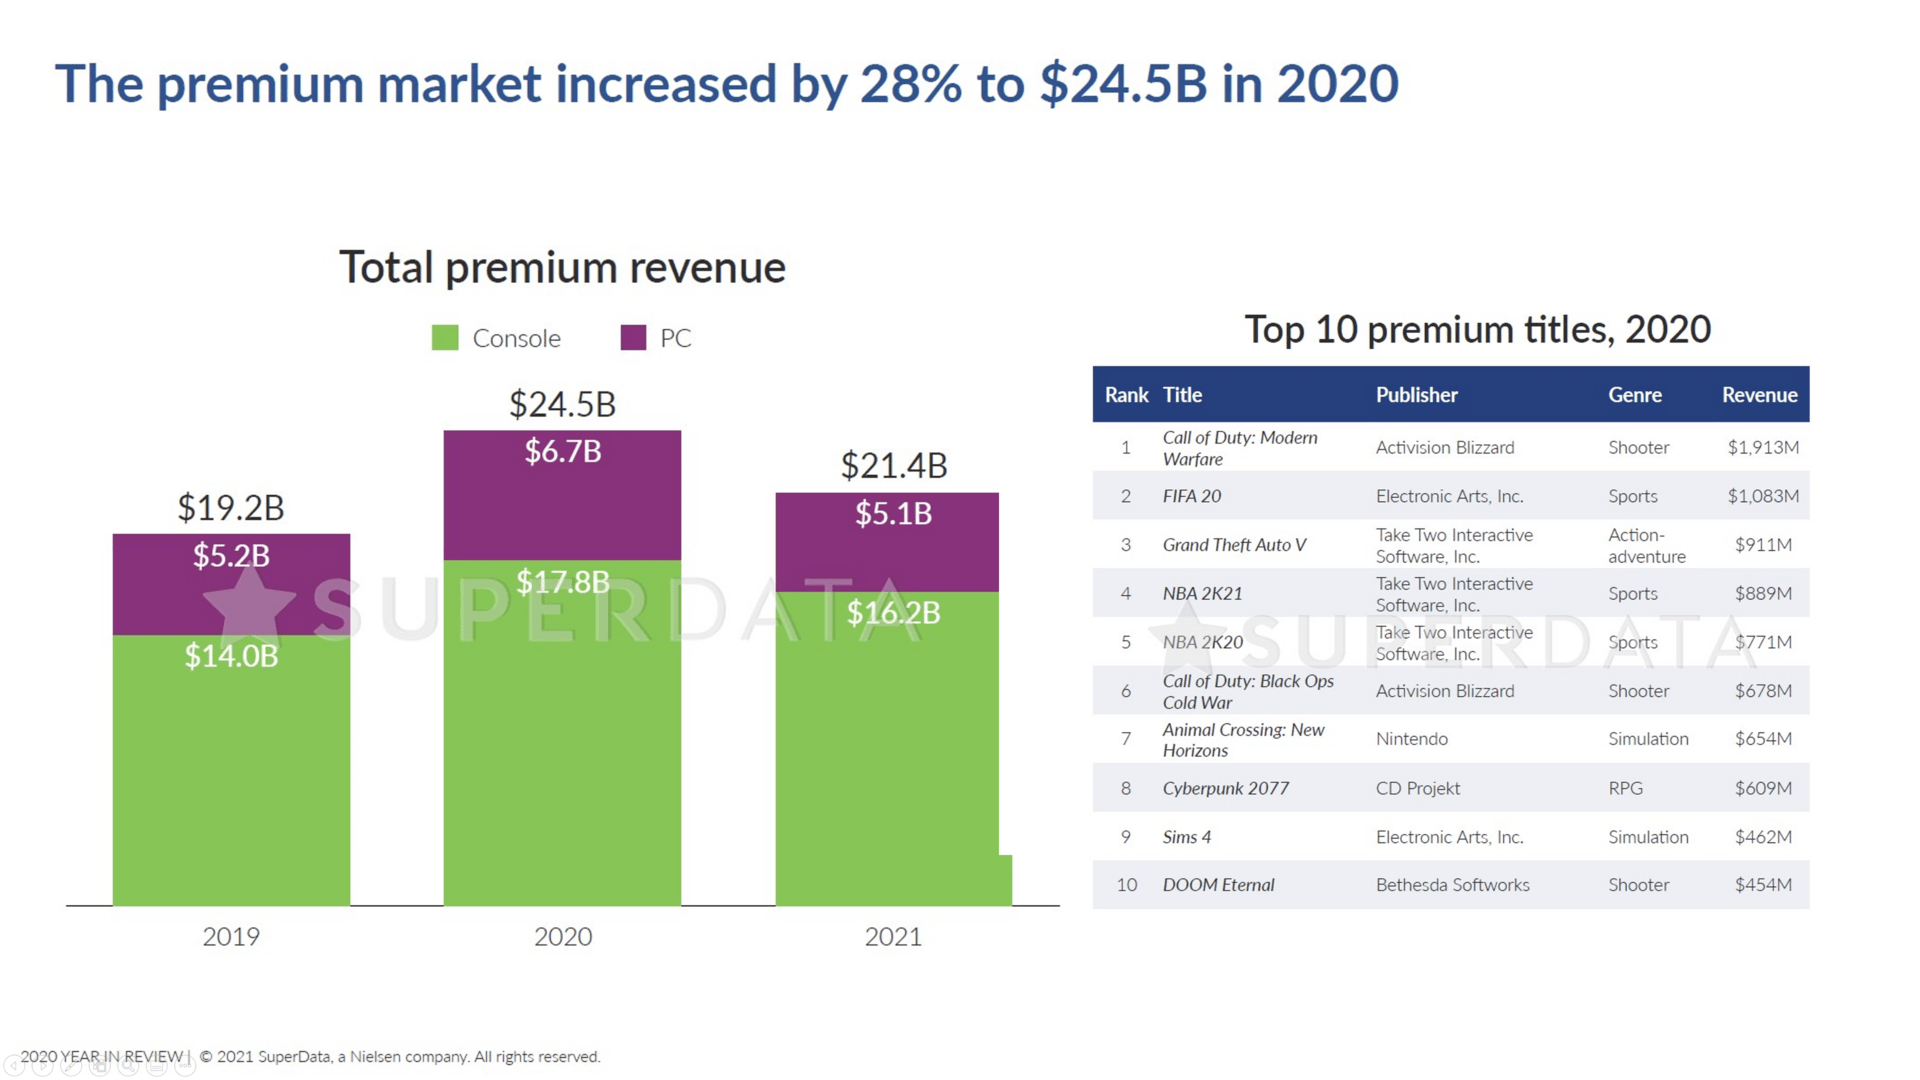The image size is (1920, 1080).
Task: Click the 'Action-adventure' genre cell
Action: (x=1646, y=545)
